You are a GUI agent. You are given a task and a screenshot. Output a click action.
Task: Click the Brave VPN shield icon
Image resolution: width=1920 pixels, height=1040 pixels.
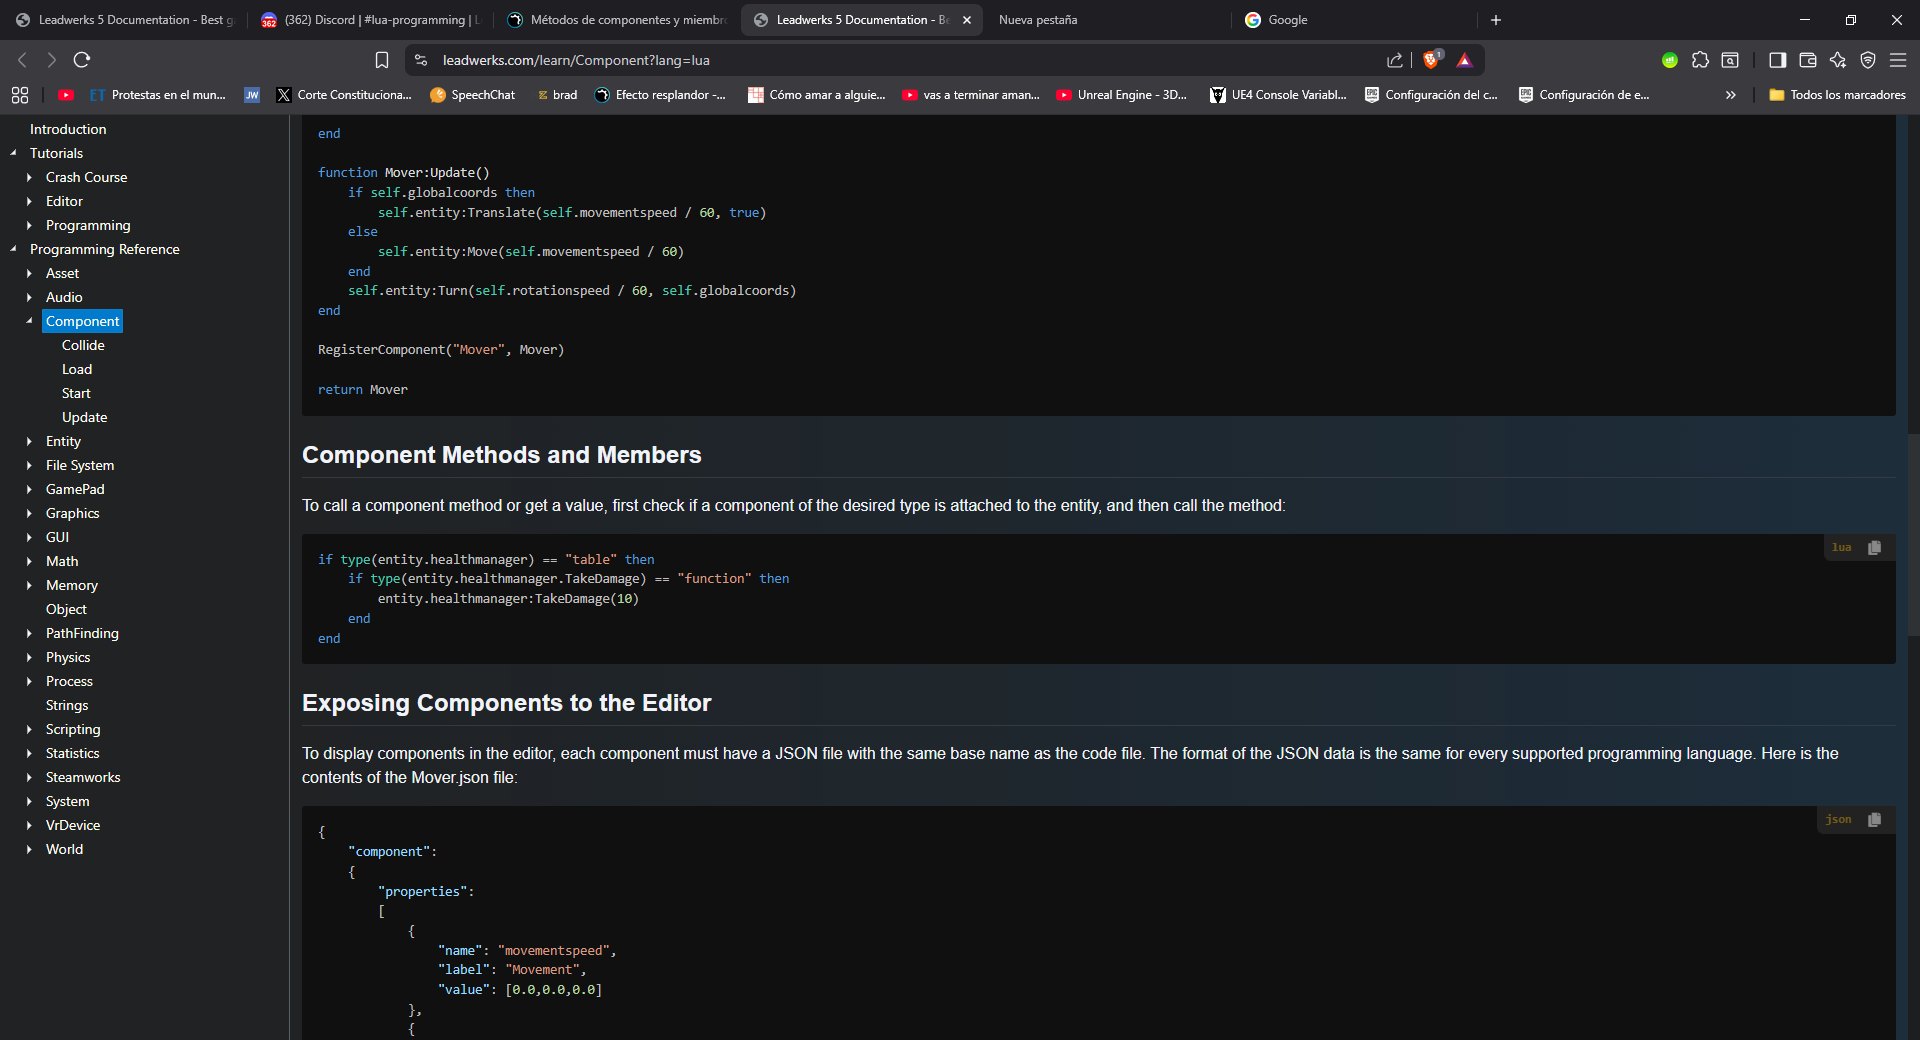click(x=1867, y=60)
